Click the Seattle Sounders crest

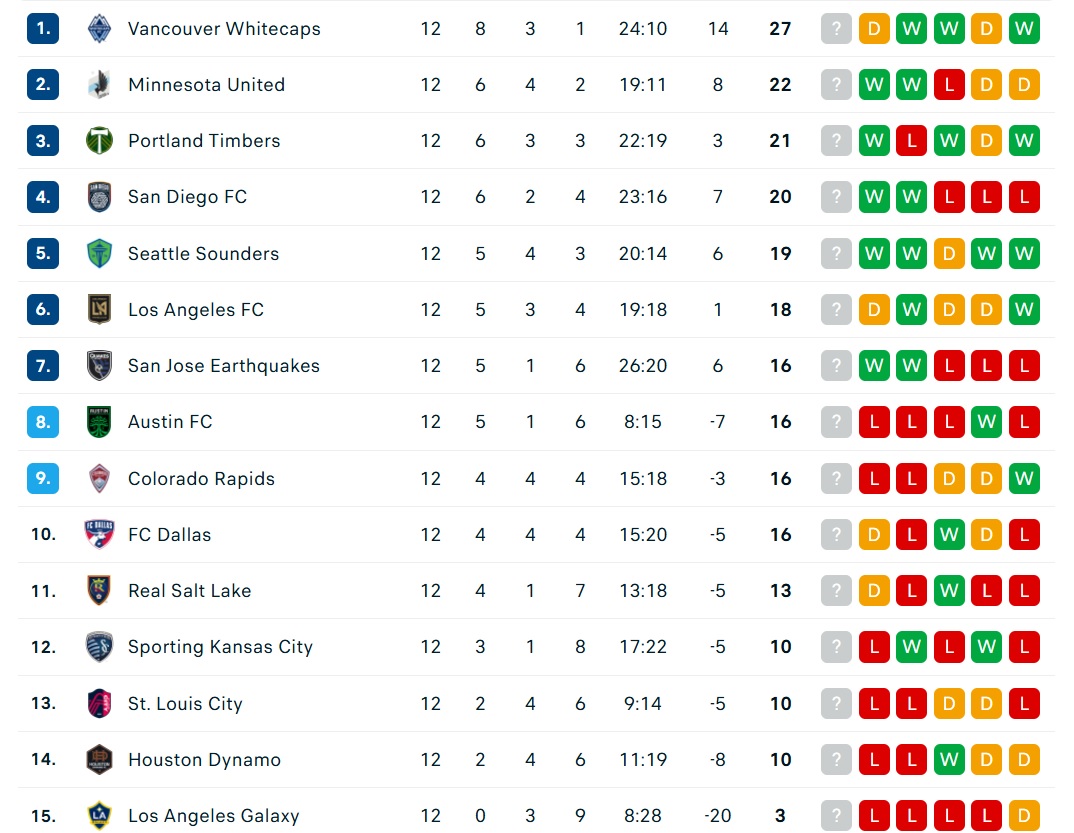pos(99,253)
